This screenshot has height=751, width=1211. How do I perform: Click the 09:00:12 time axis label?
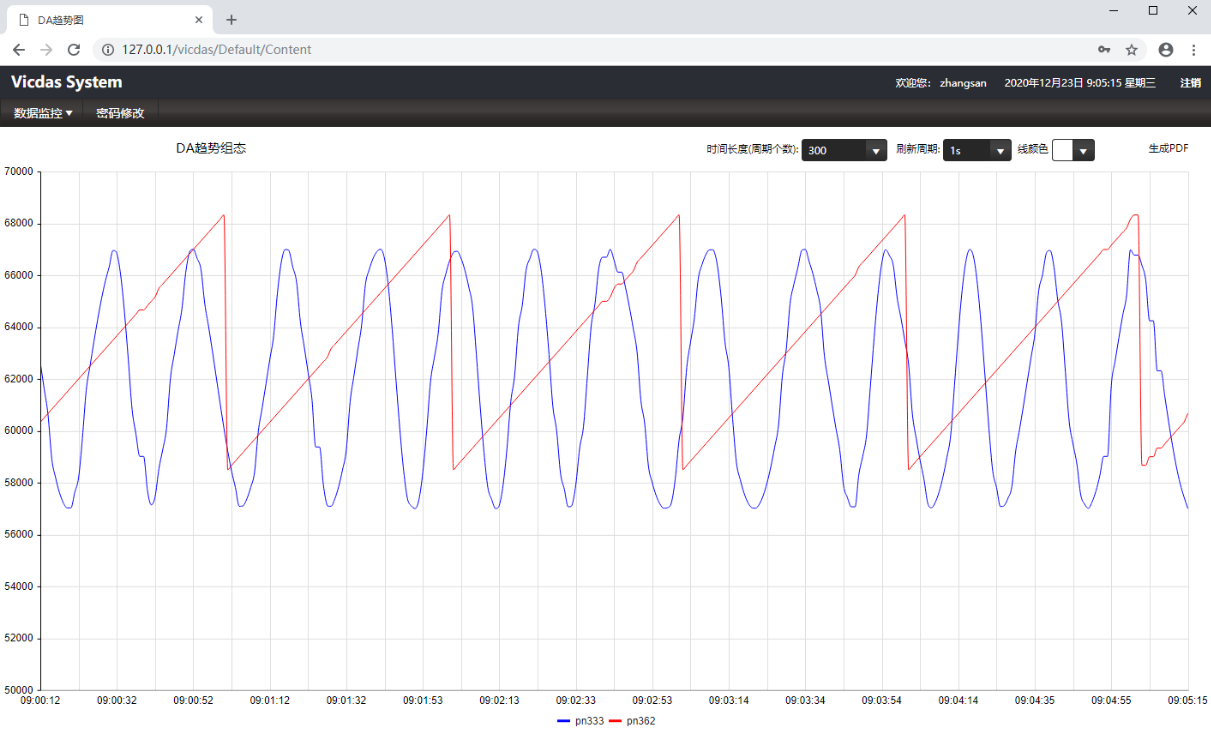(x=40, y=701)
